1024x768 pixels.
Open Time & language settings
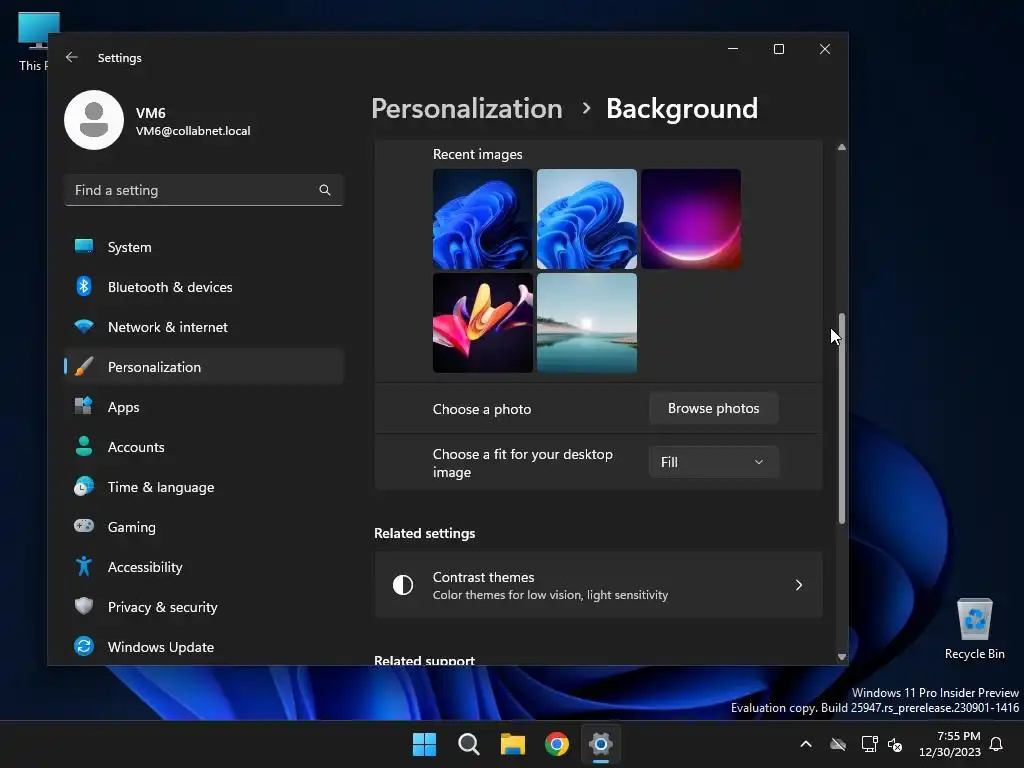pos(204,487)
